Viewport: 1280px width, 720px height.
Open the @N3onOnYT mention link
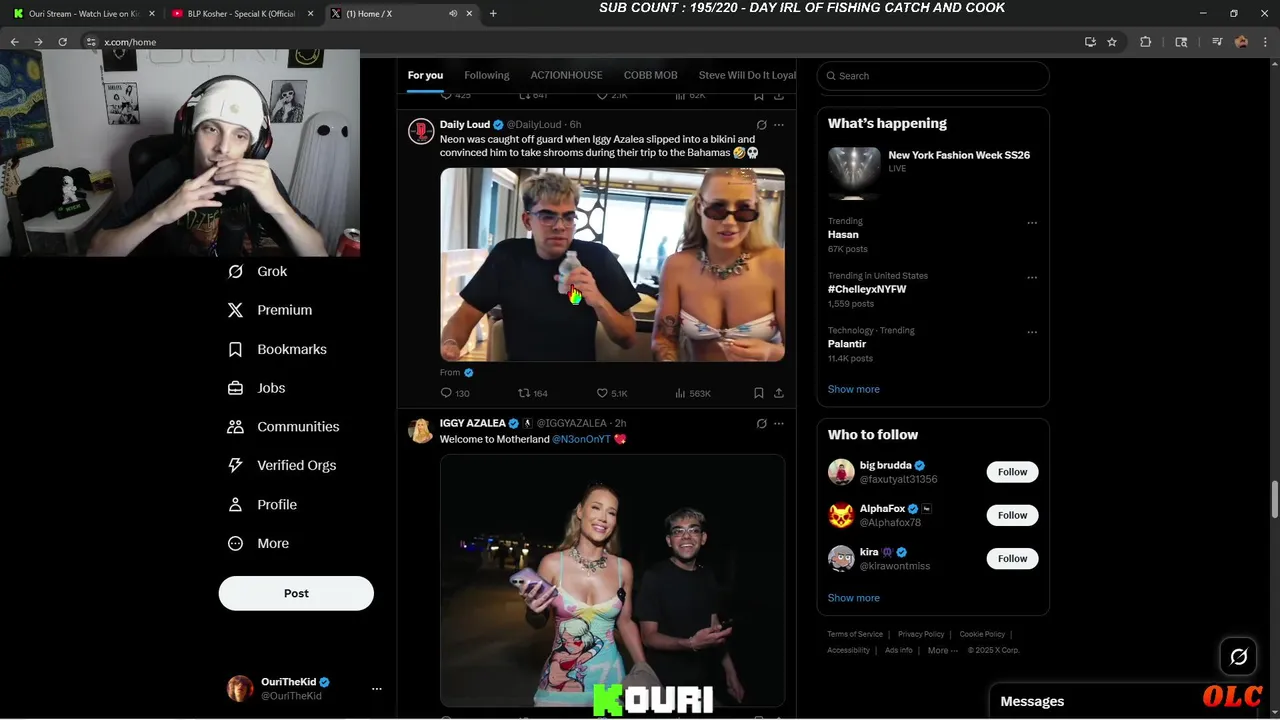click(x=581, y=439)
